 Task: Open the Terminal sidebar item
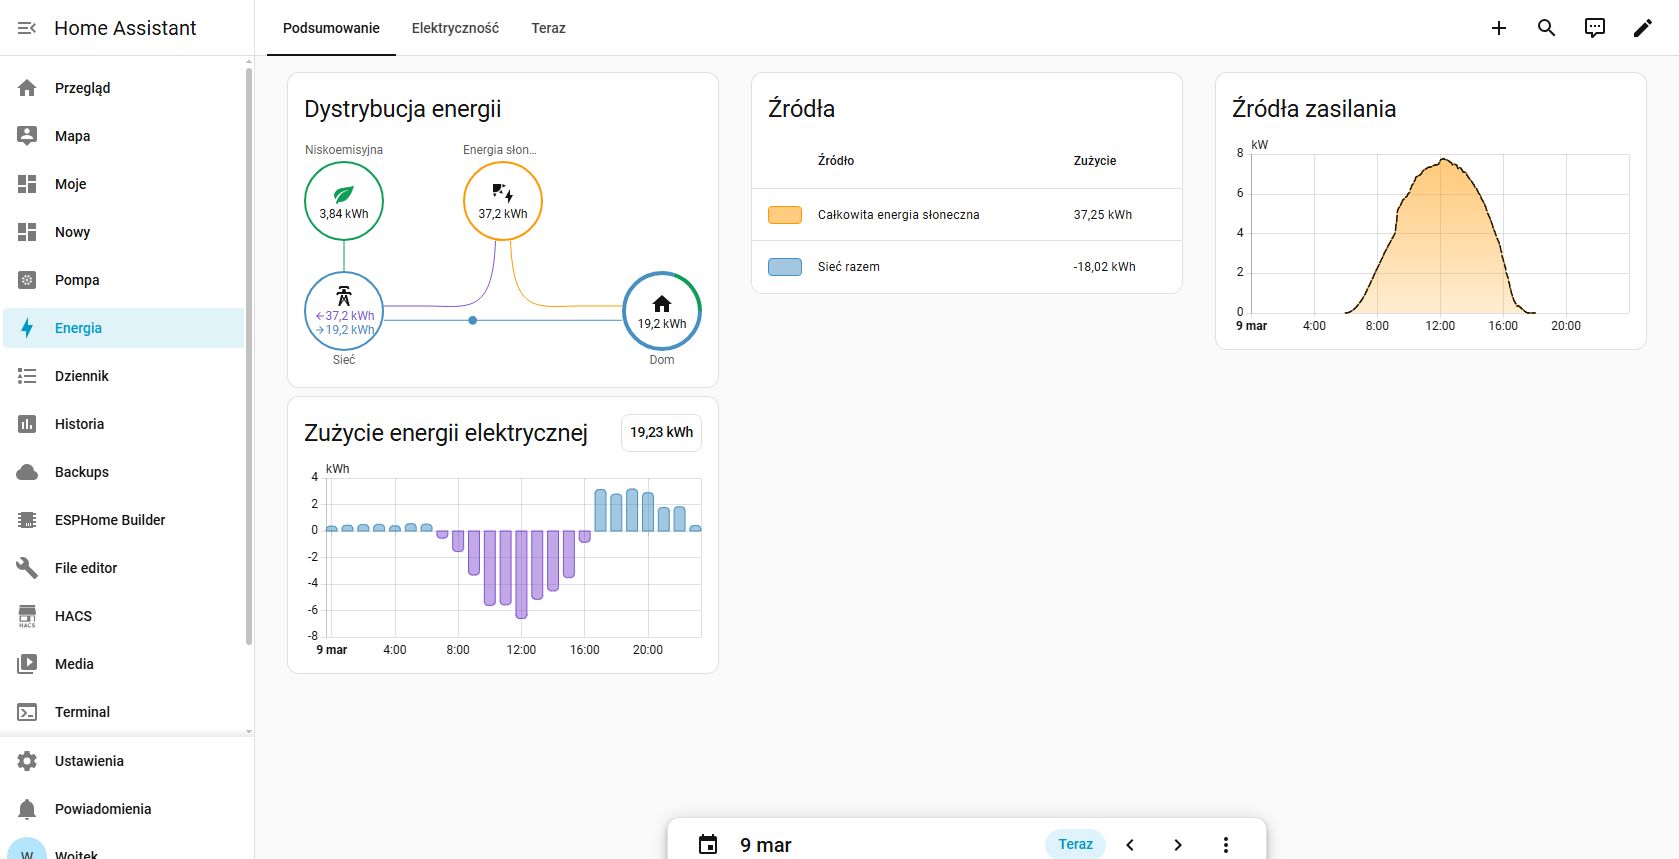82,712
